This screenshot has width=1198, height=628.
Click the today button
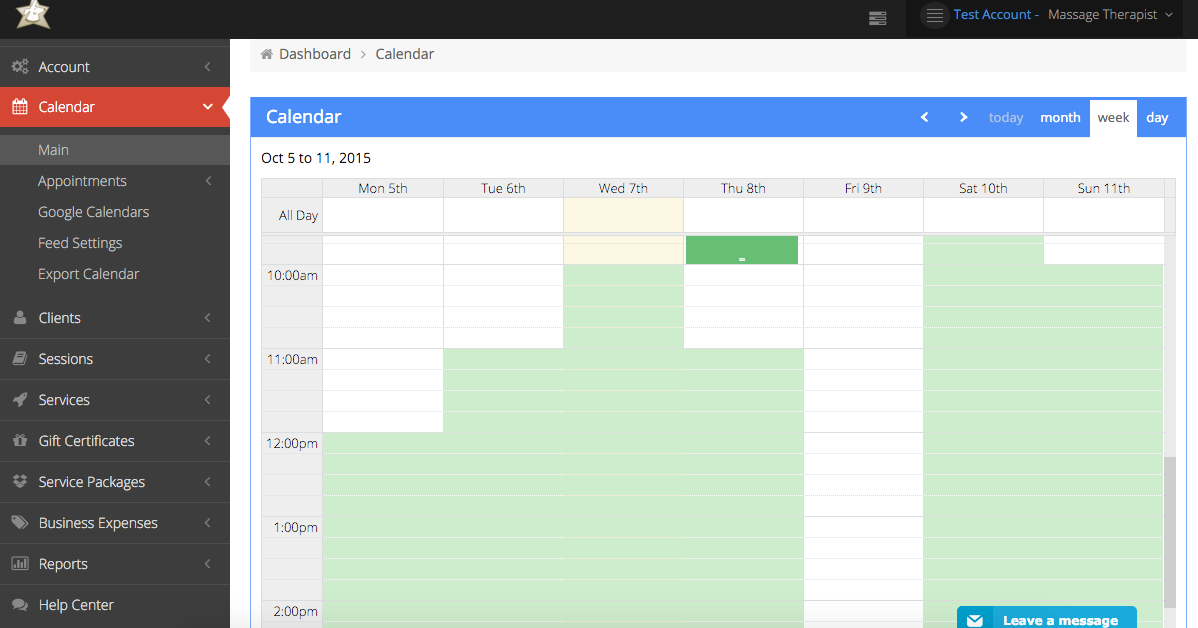[x=1005, y=118]
